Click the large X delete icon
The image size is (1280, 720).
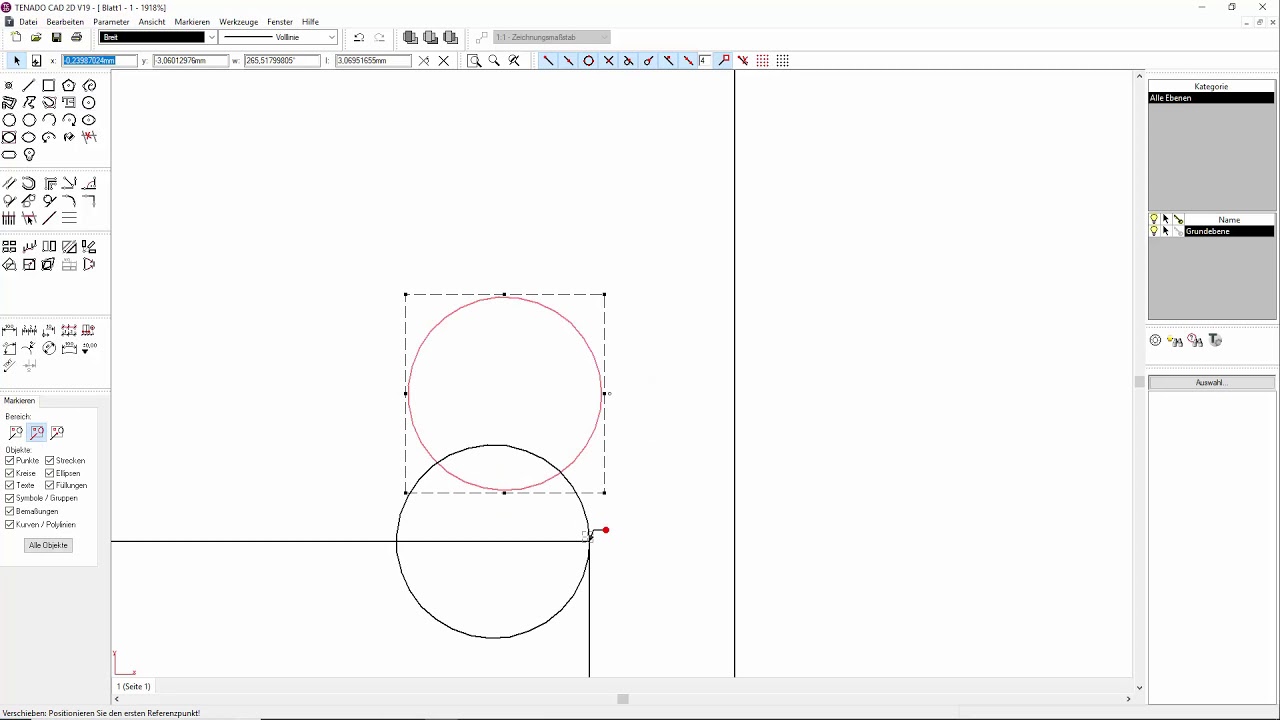tap(444, 61)
